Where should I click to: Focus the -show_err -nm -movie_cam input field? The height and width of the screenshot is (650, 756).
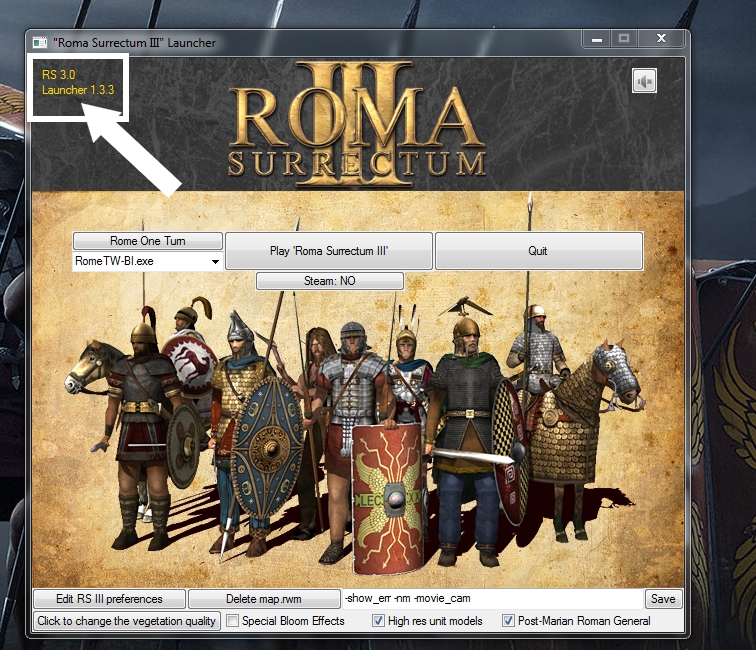coord(492,598)
